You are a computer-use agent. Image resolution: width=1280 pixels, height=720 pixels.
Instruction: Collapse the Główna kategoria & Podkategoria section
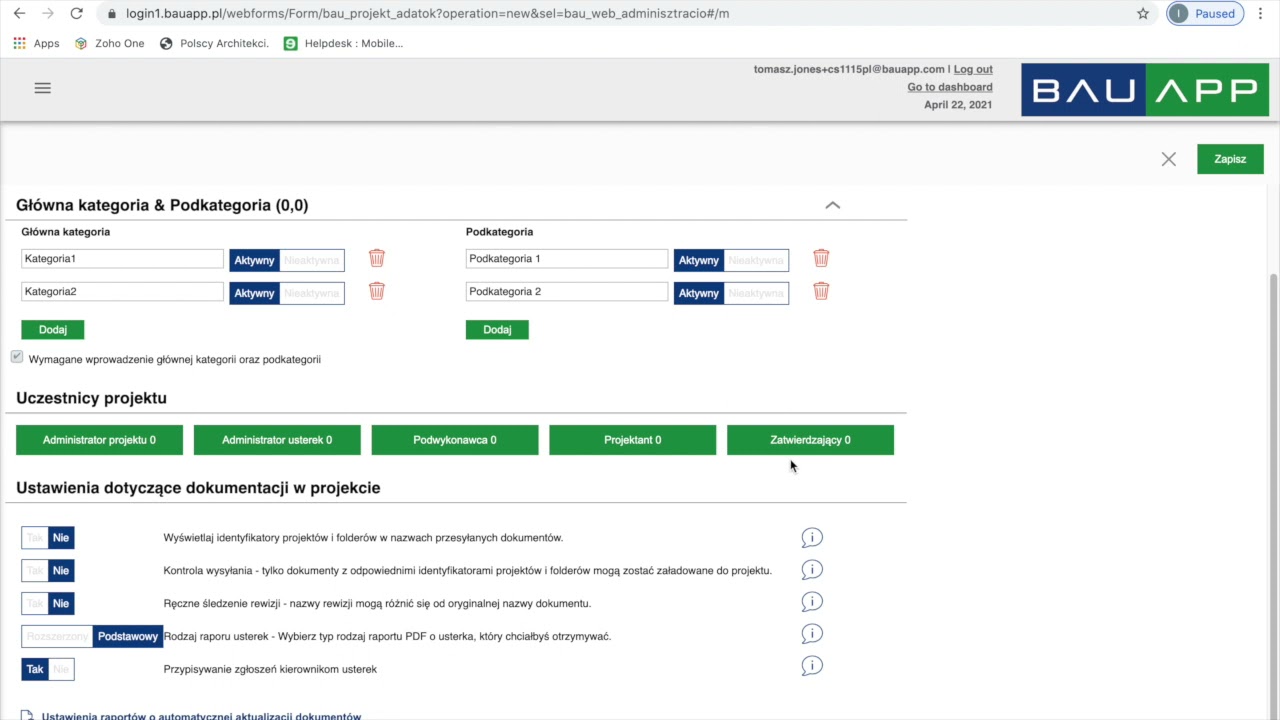coord(832,205)
